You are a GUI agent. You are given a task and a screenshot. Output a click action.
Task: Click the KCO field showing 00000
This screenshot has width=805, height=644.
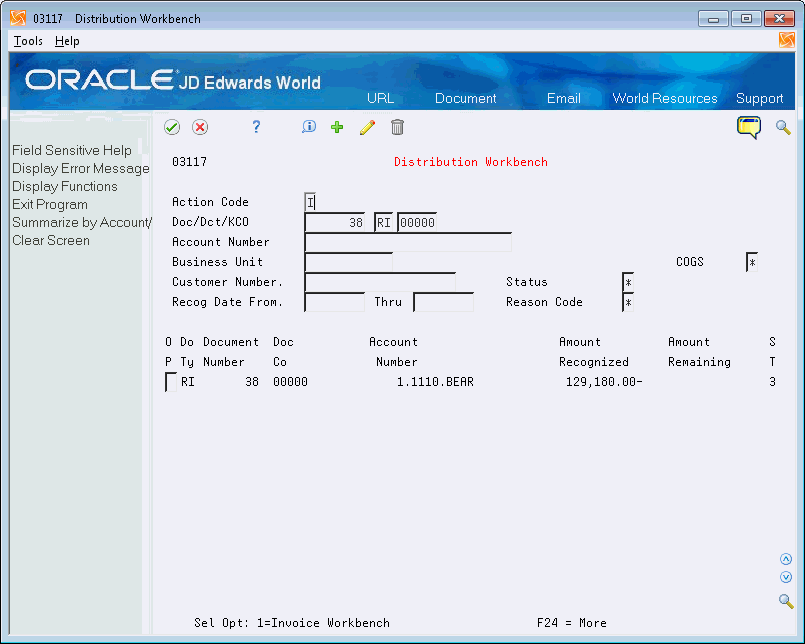417,222
